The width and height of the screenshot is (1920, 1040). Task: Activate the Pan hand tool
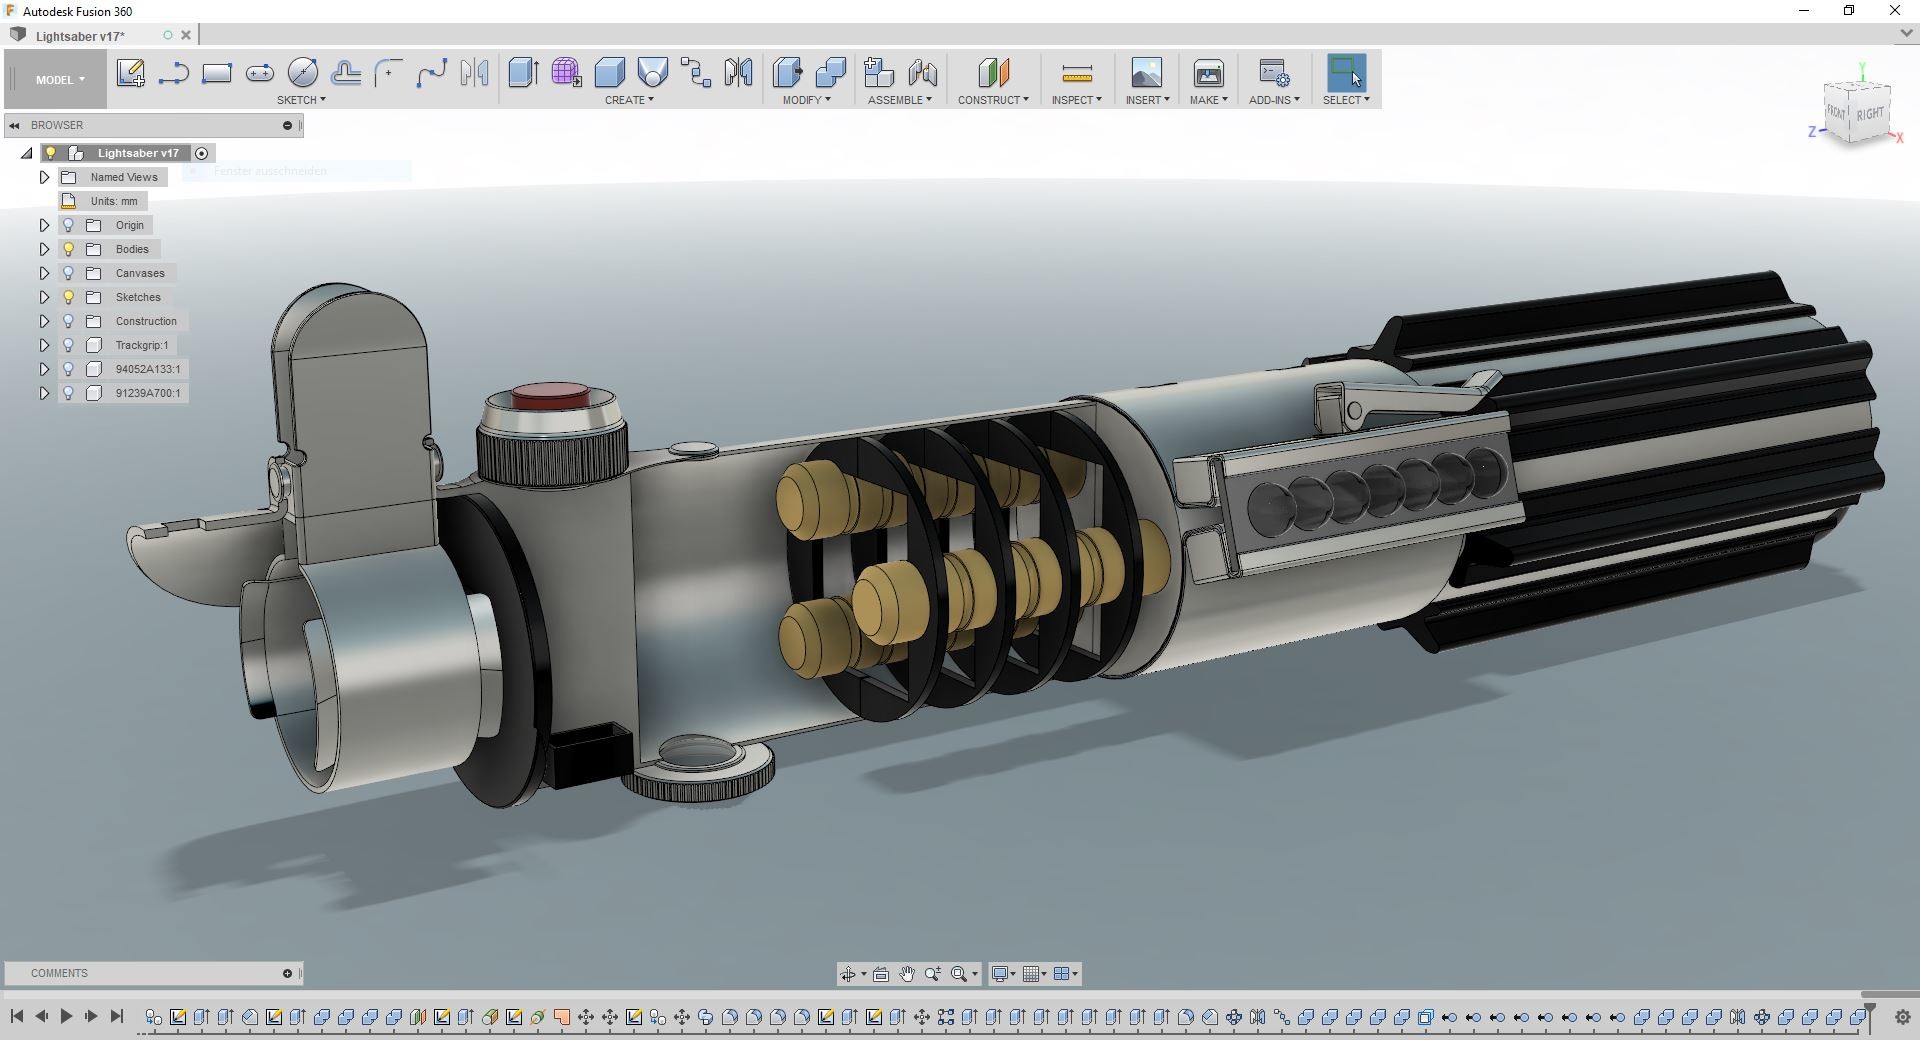(x=907, y=974)
